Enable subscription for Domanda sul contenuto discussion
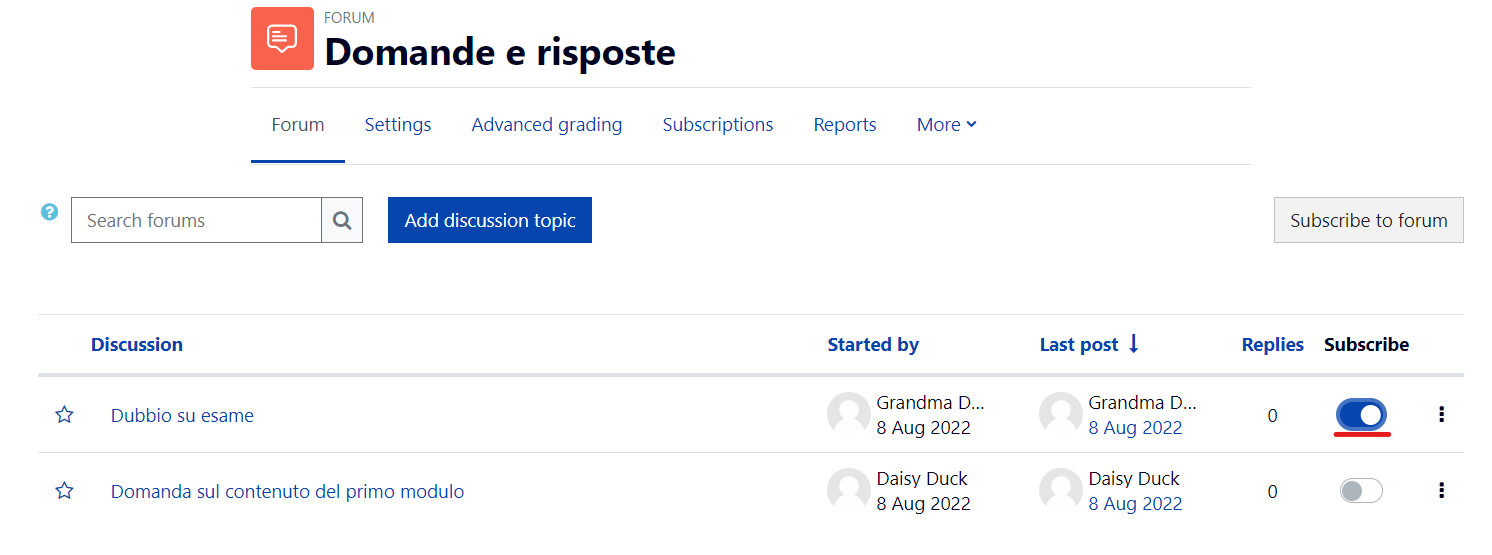Image resolution: width=1492 pixels, height=555 pixels. [x=1361, y=490]
